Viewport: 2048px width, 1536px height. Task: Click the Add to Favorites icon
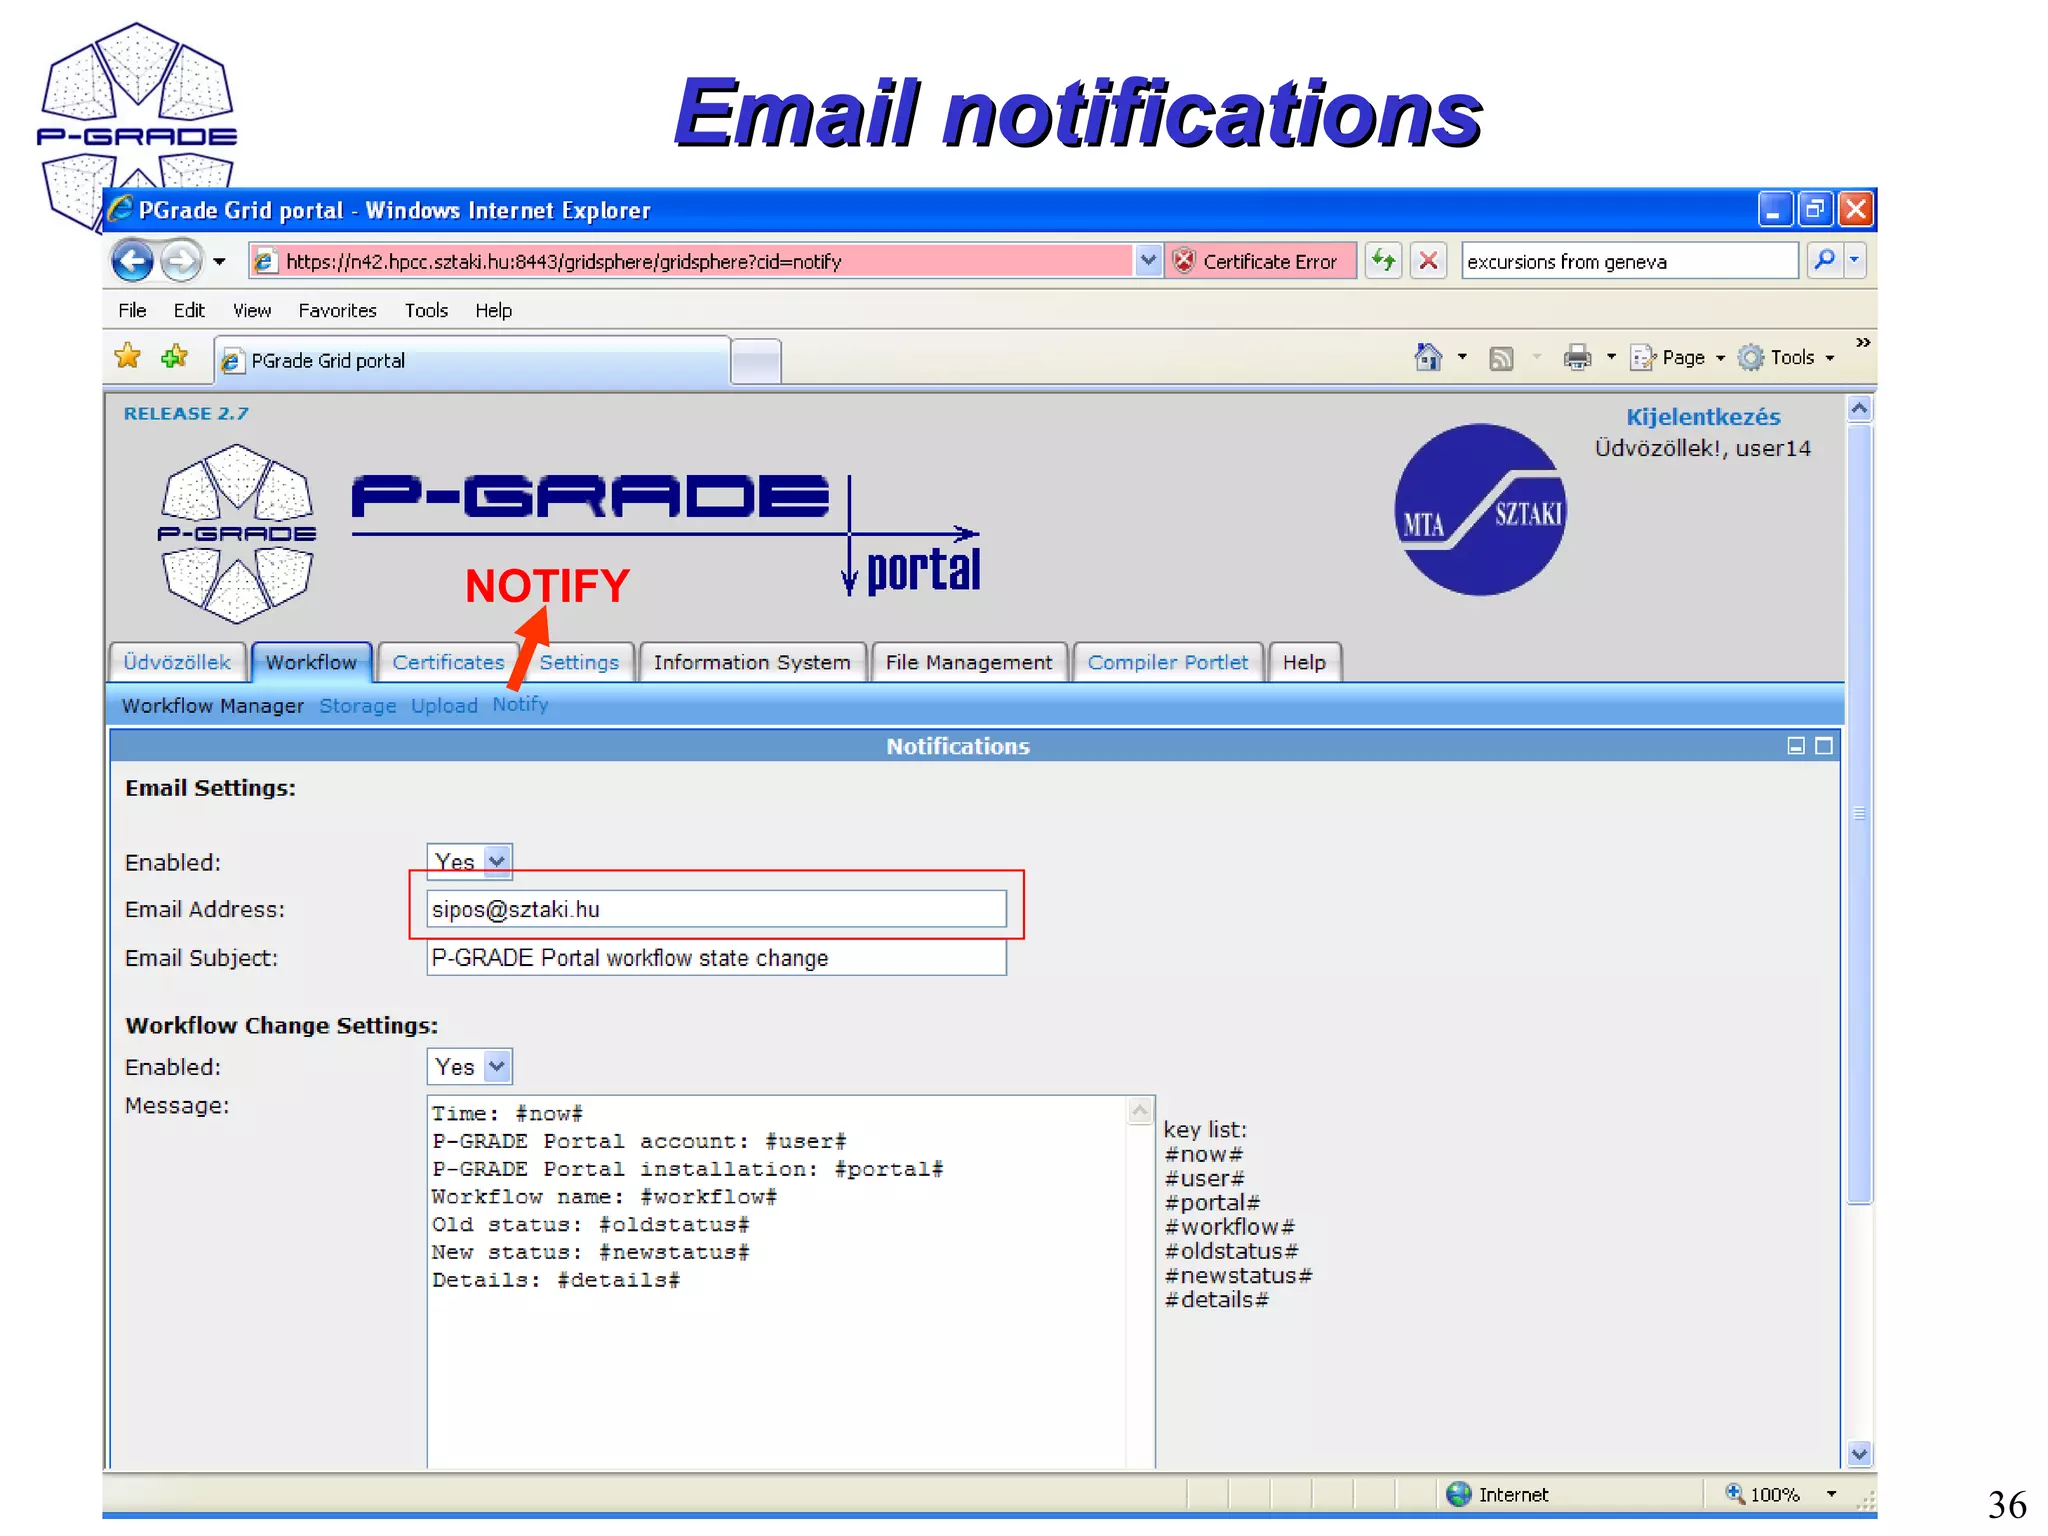tap(175, 356)
